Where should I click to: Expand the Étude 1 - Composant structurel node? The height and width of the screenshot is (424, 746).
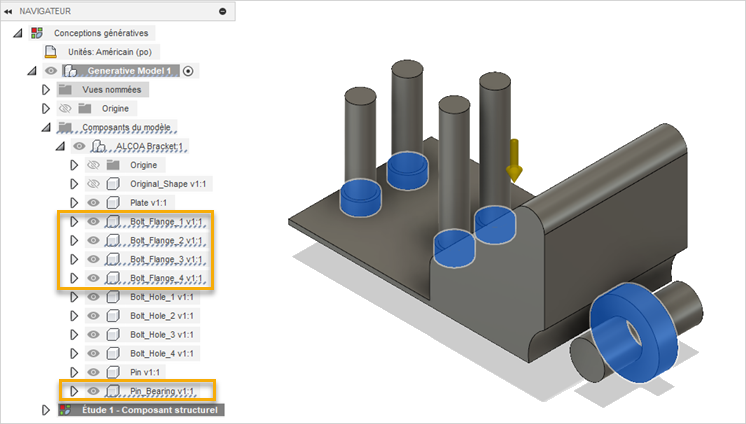(x=46, y=410)
